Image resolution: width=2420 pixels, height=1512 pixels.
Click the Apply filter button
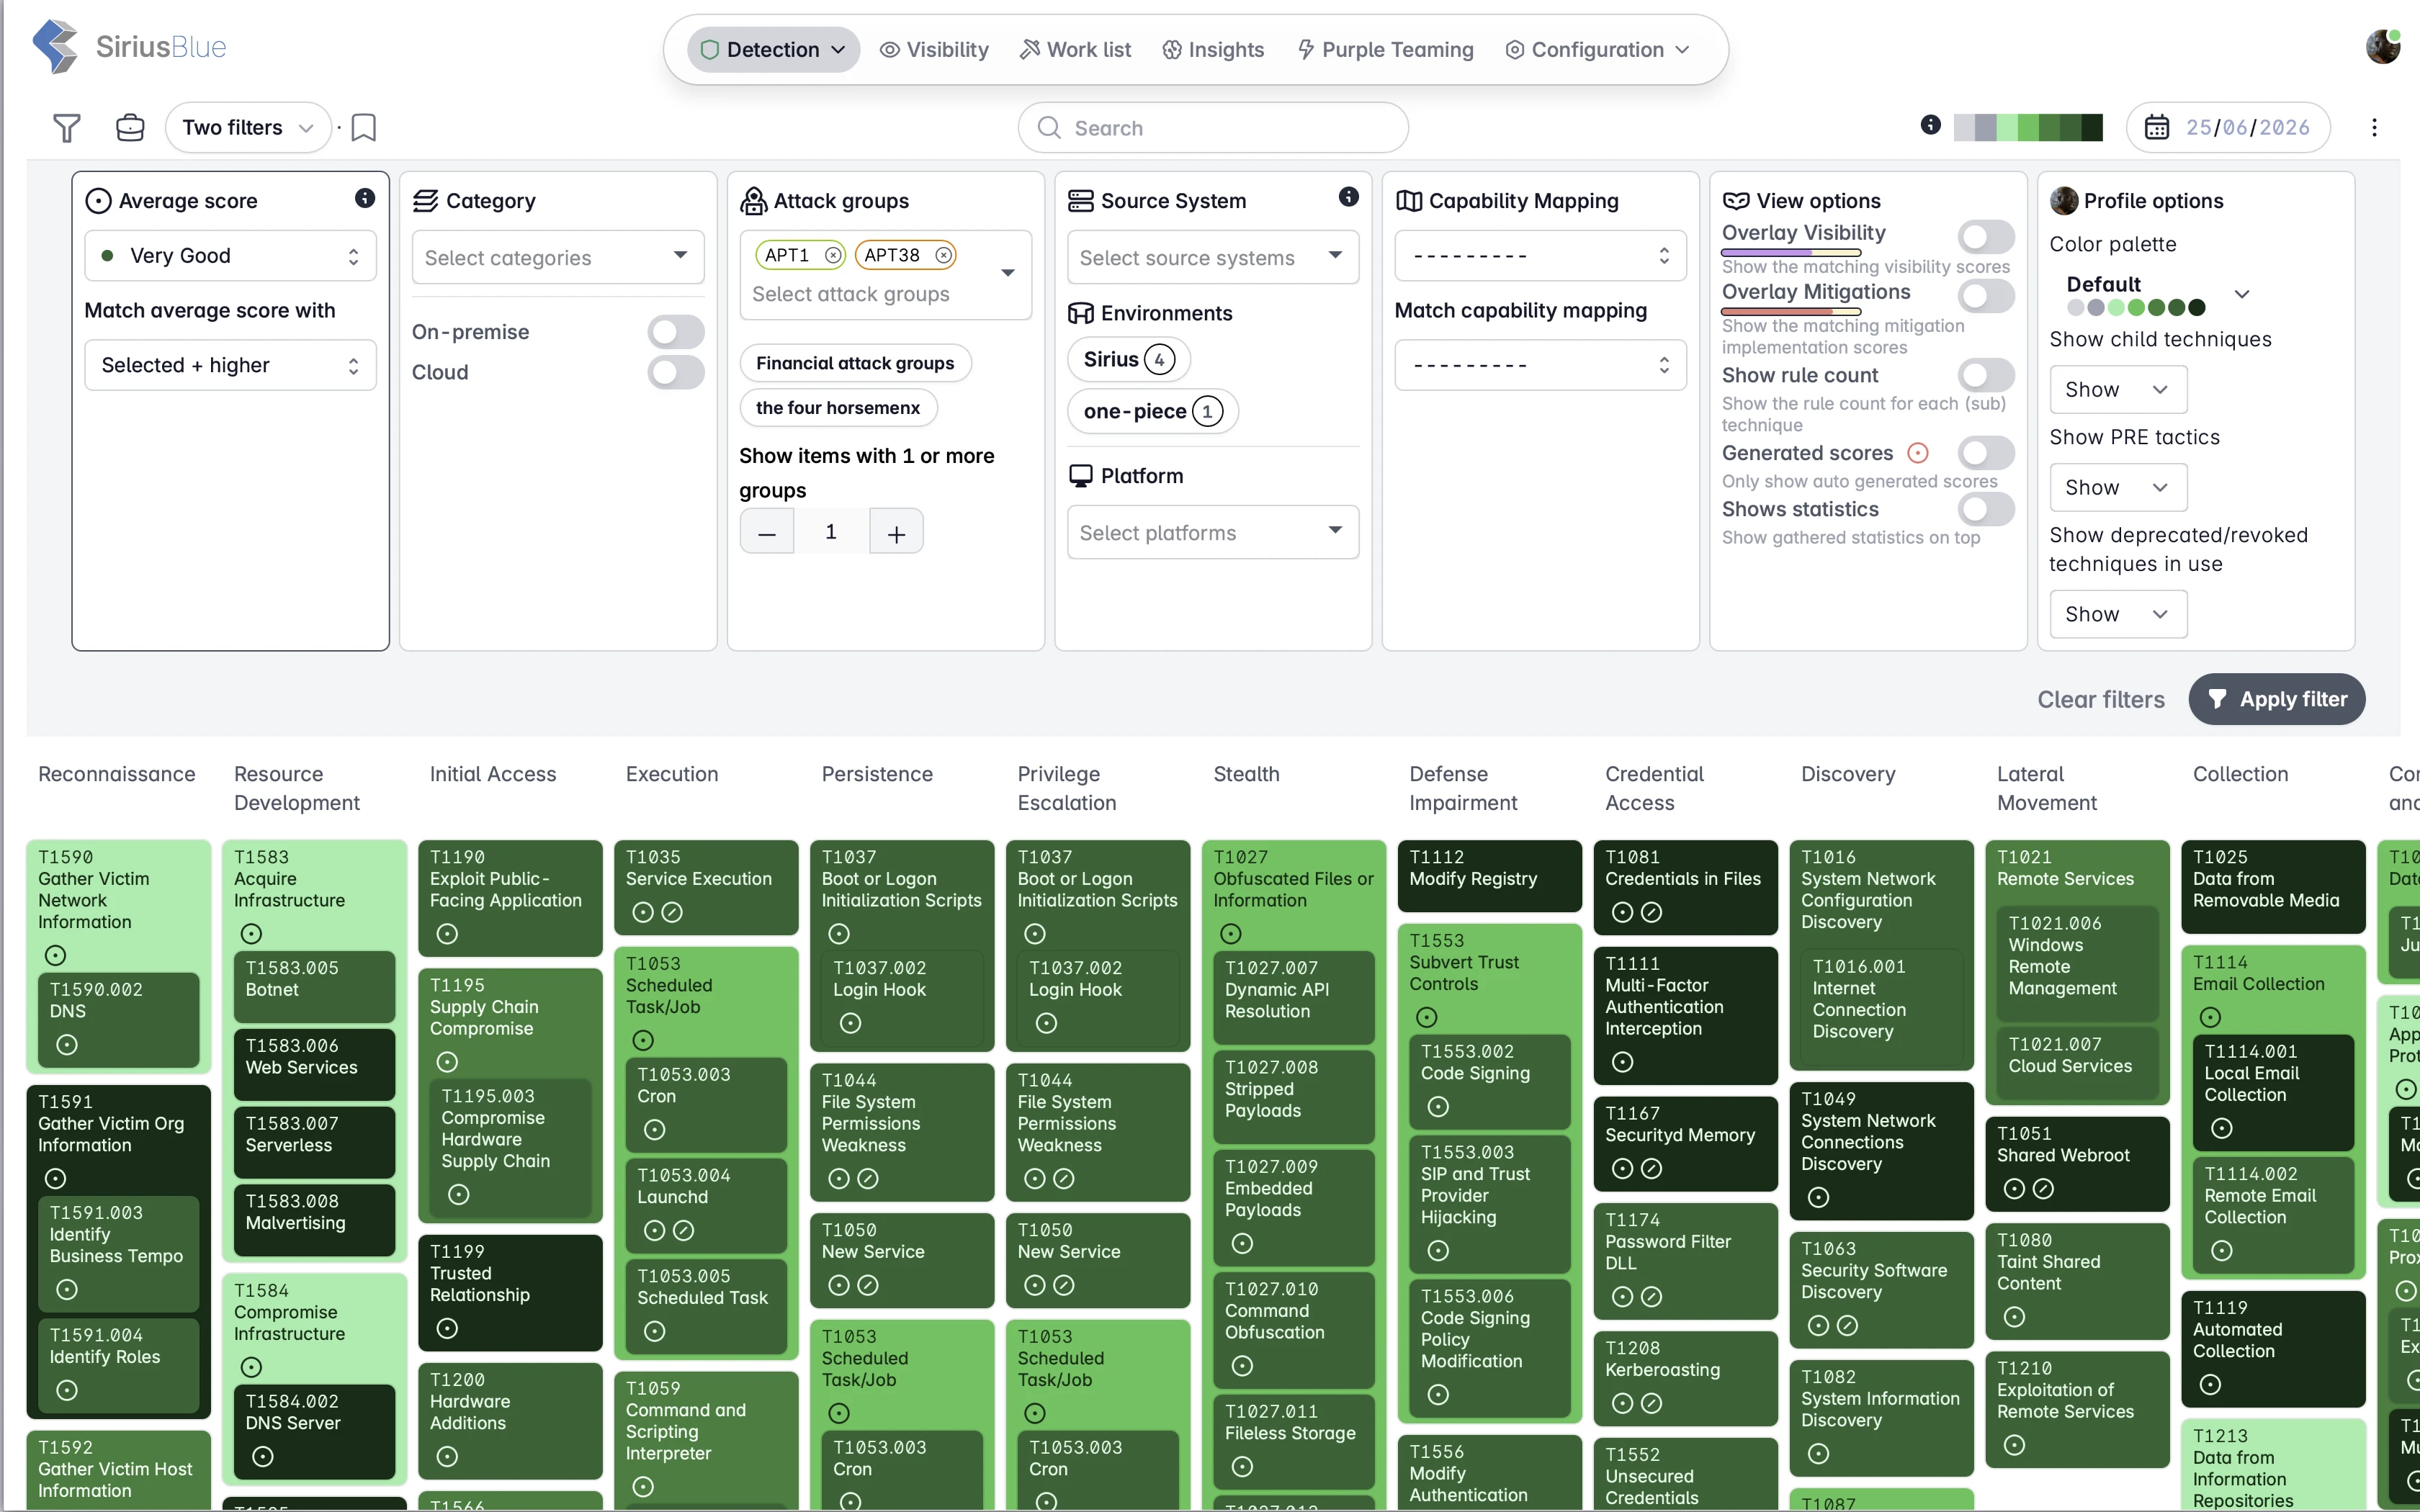2277,699
